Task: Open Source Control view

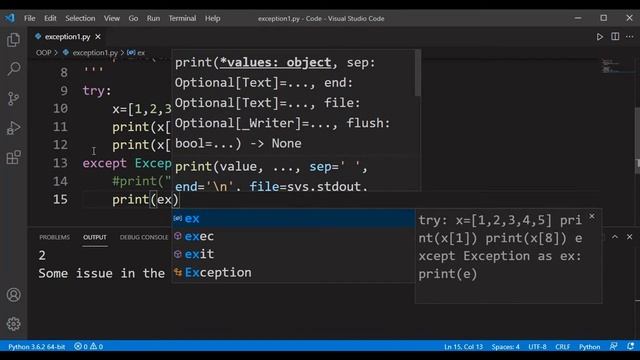Action: pyautogui.click(x=13, y=98)
